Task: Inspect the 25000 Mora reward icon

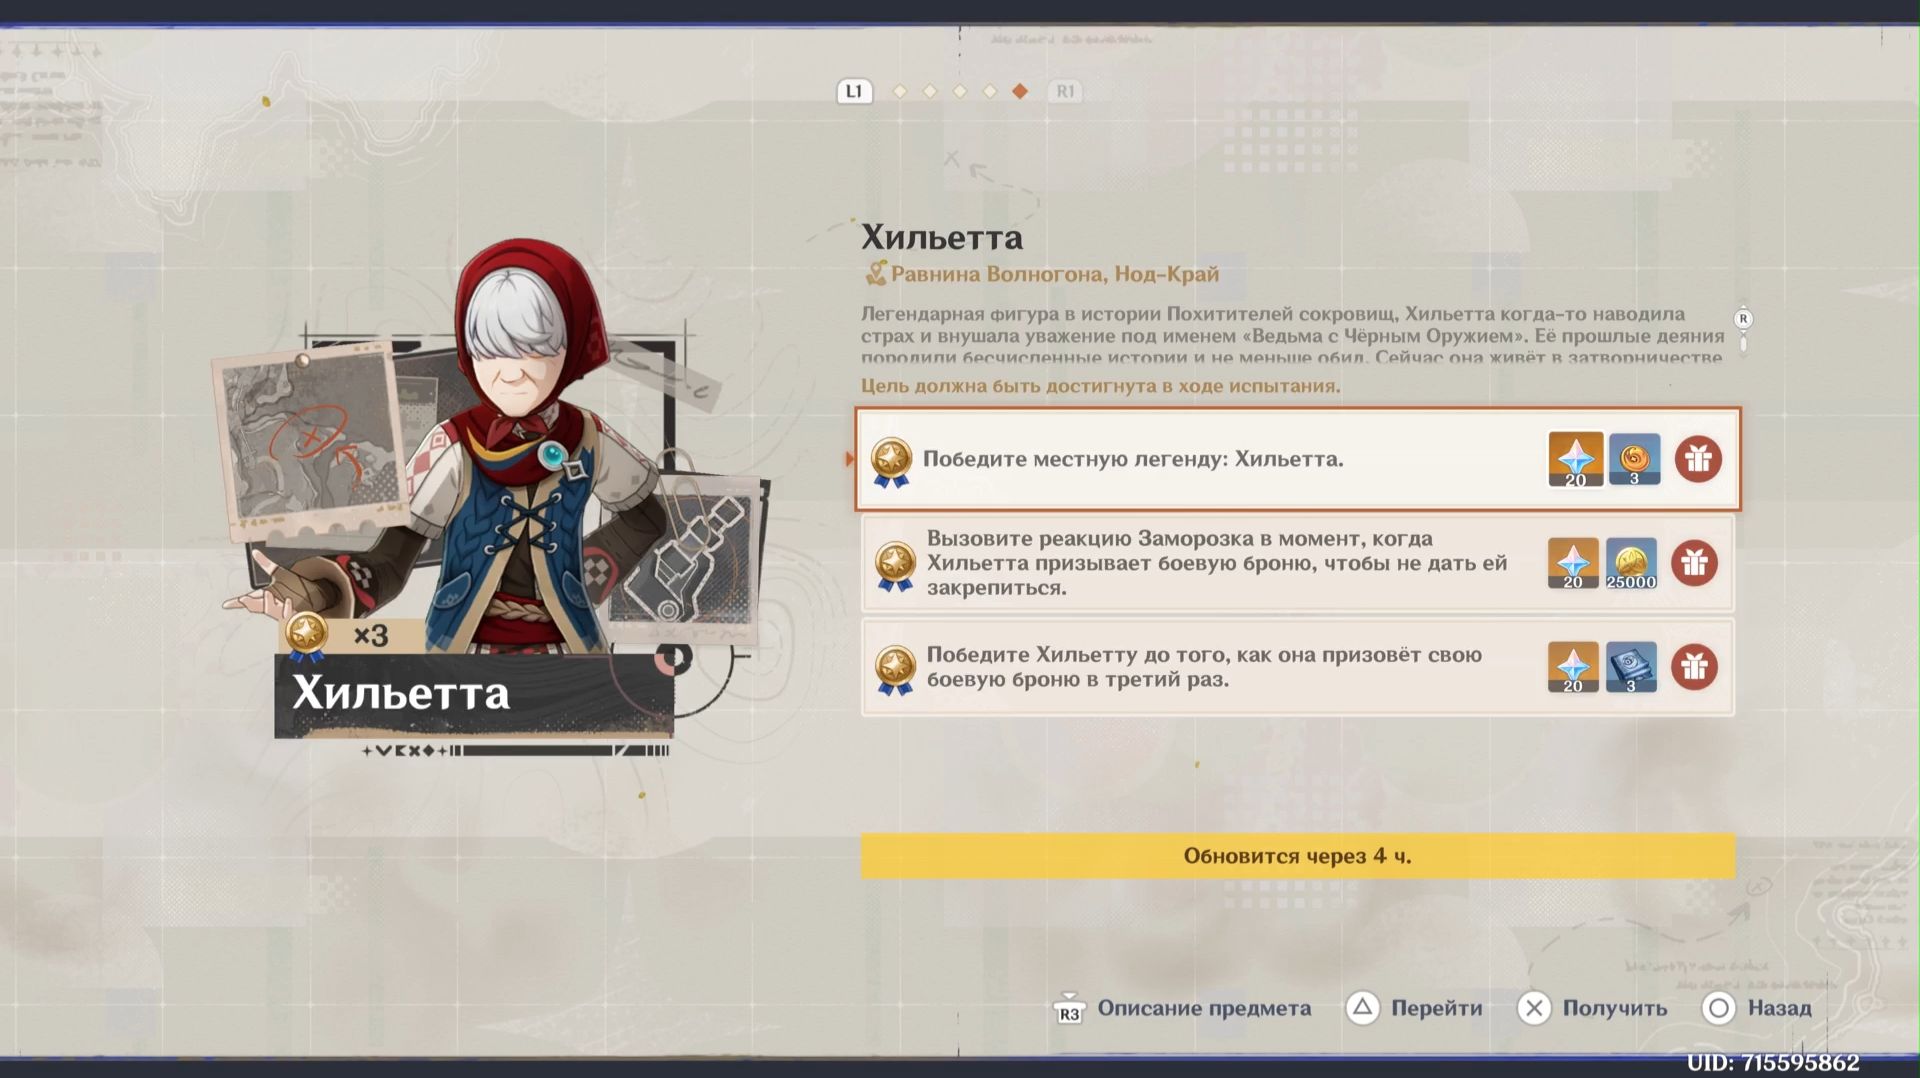Action: coord(1631,563)
